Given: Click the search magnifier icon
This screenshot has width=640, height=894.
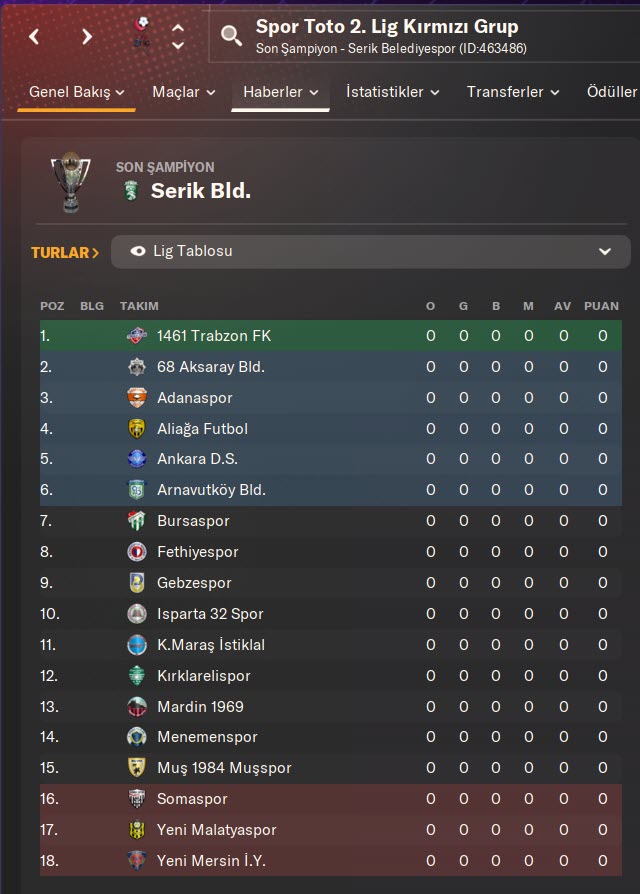Looking at the screenshot, I should point(231,37).
